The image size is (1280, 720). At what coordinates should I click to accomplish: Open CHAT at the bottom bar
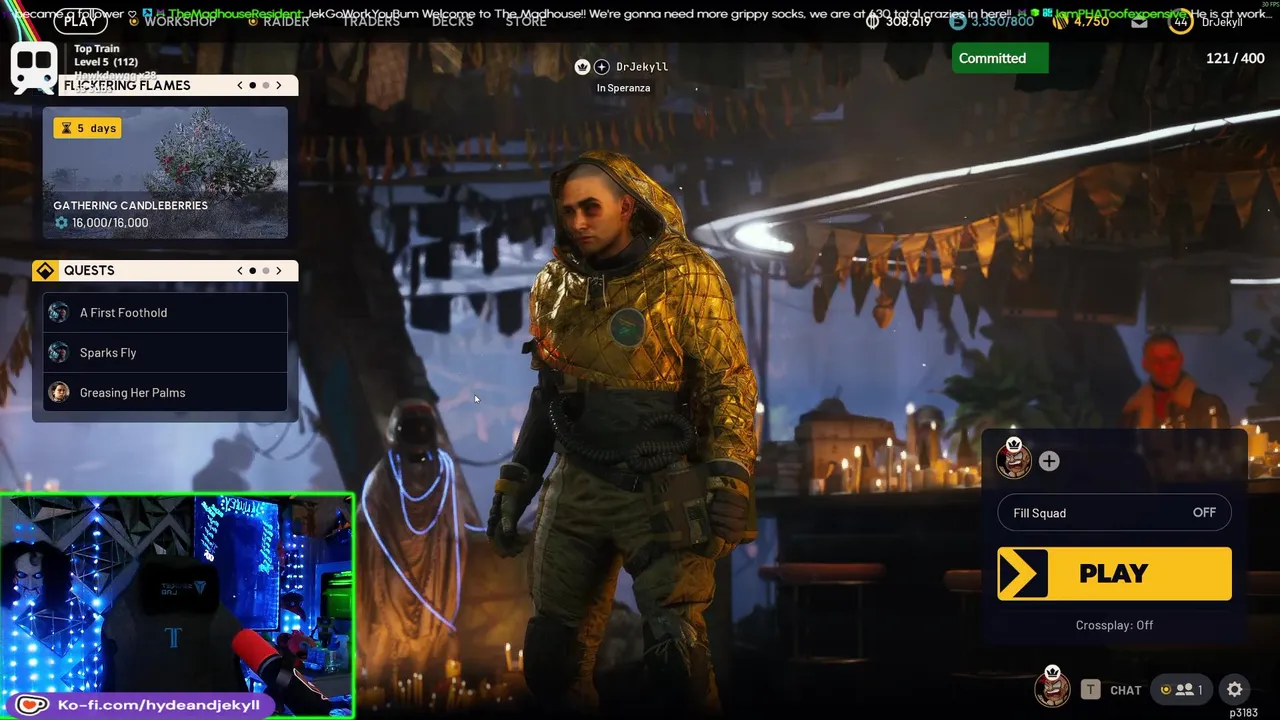(1125, 690)
